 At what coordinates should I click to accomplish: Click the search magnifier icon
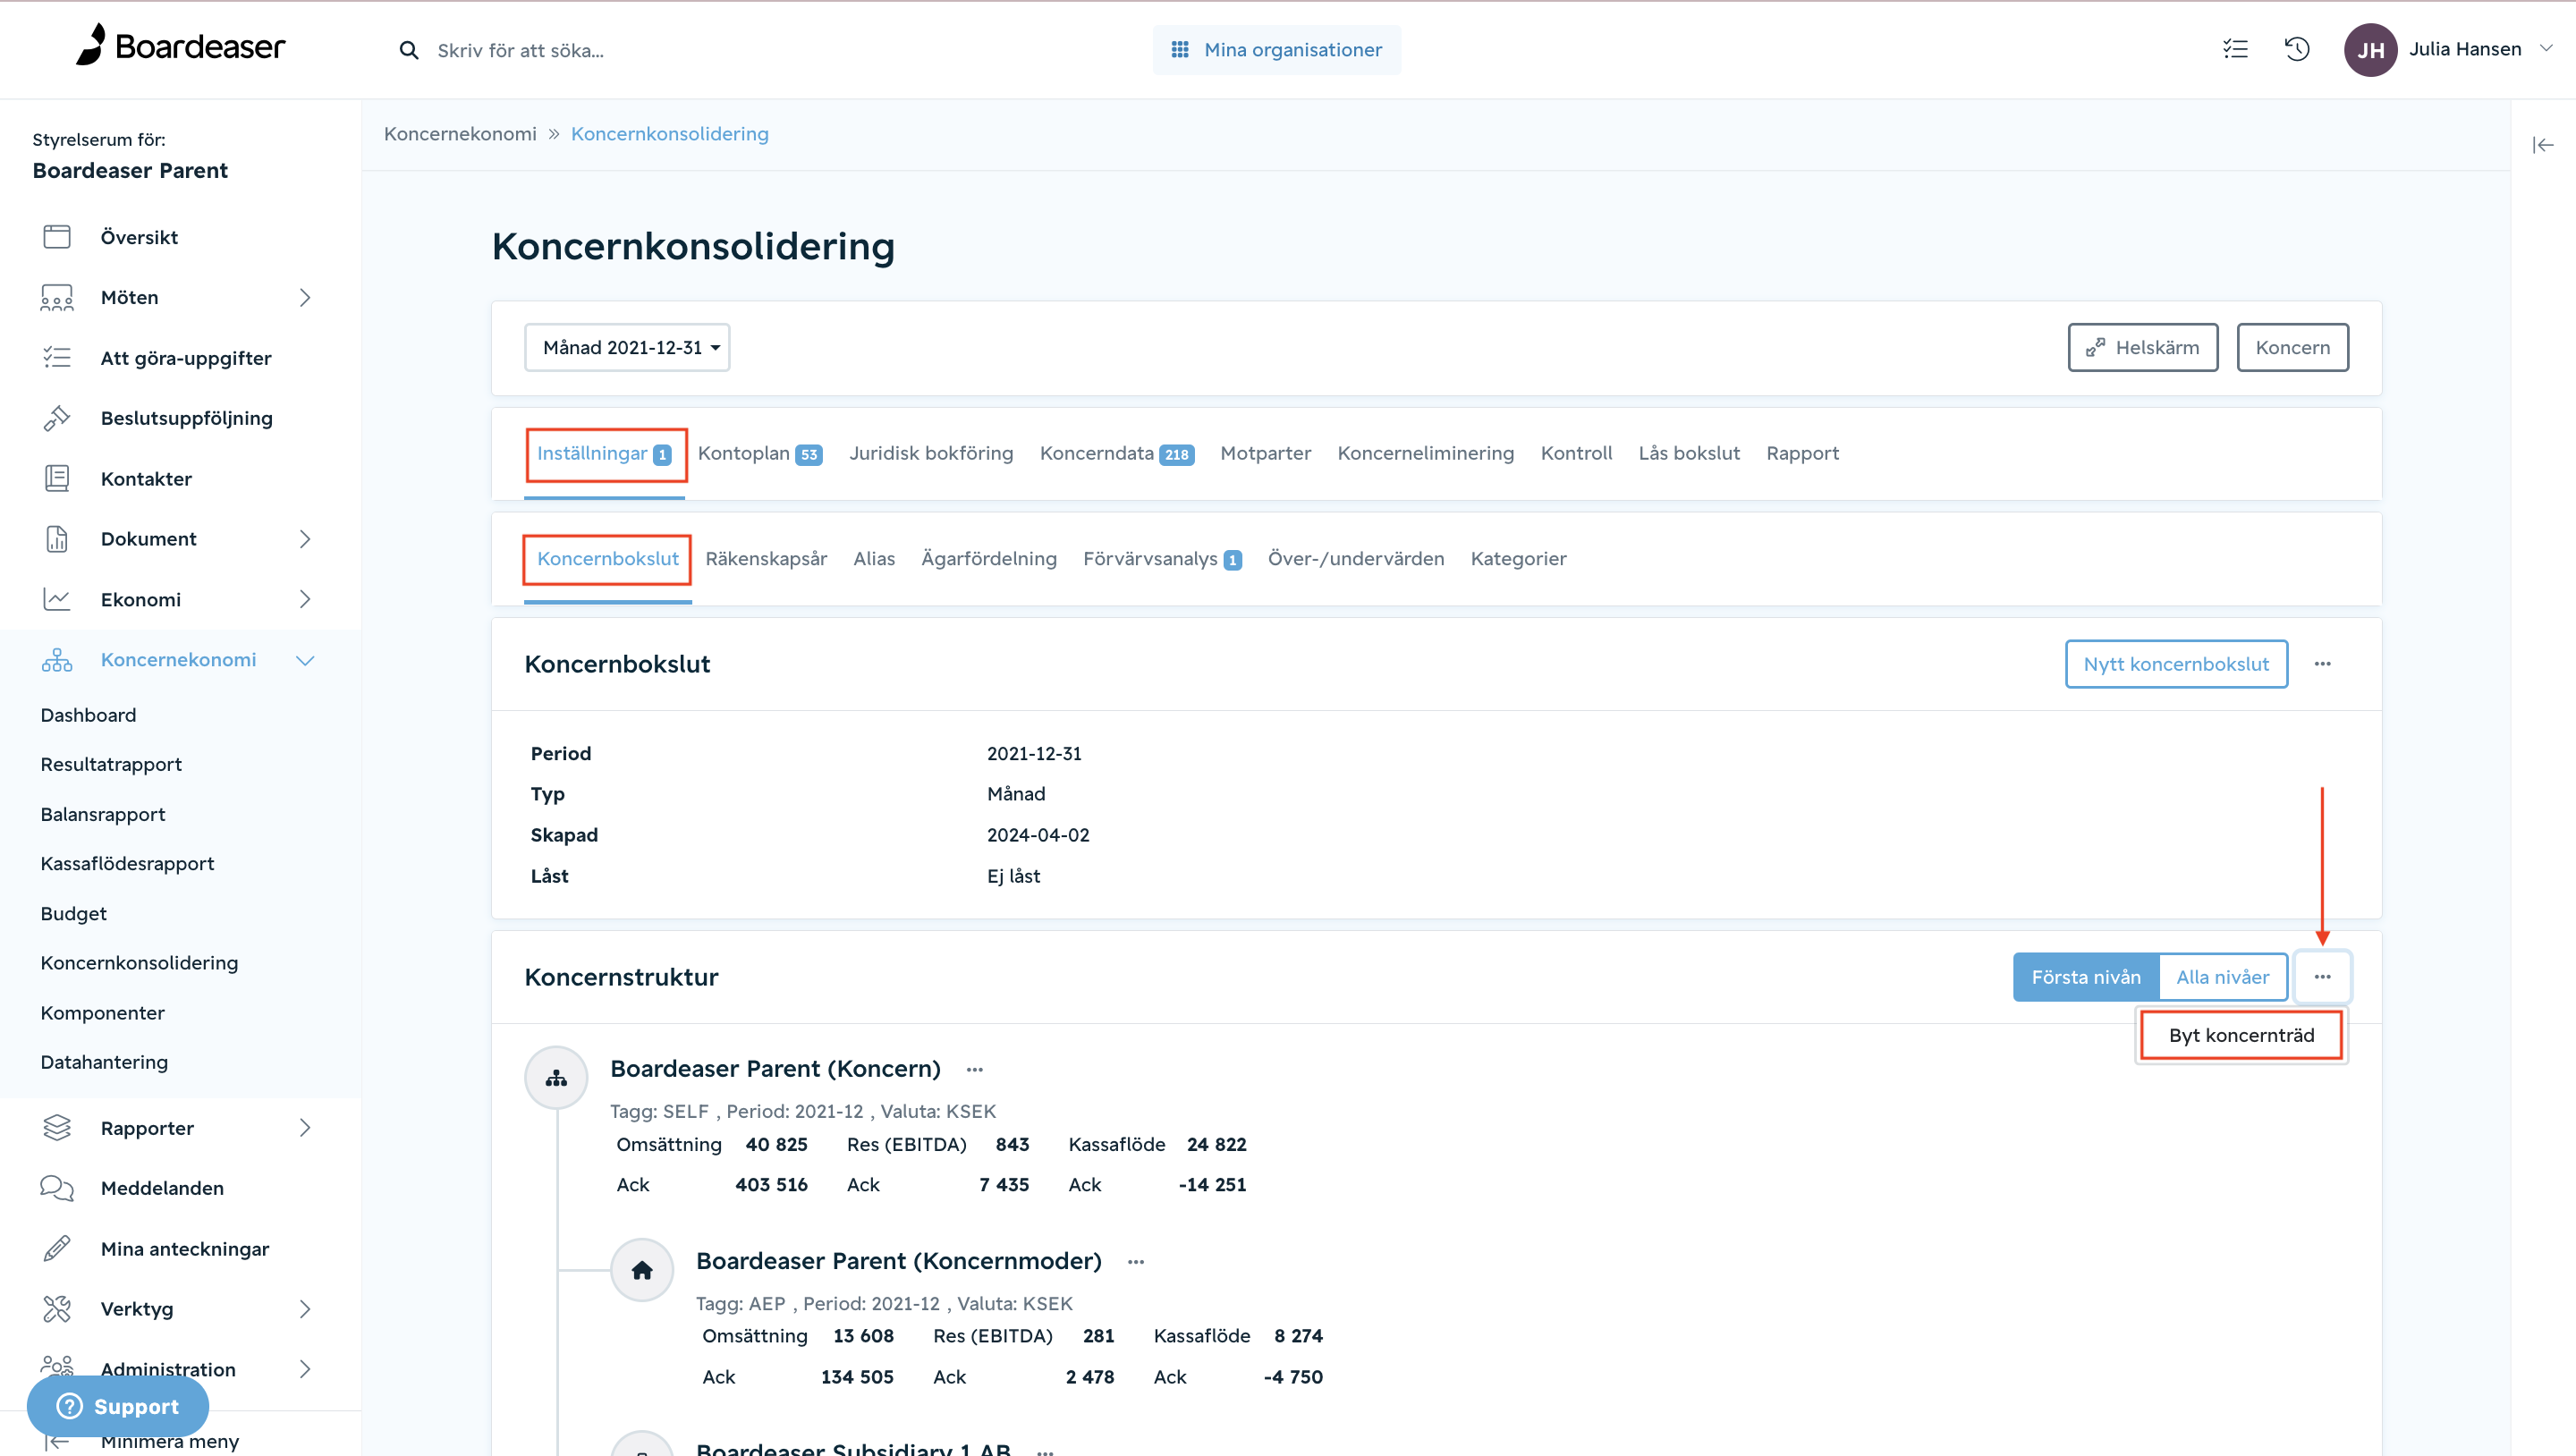point(408,50)
